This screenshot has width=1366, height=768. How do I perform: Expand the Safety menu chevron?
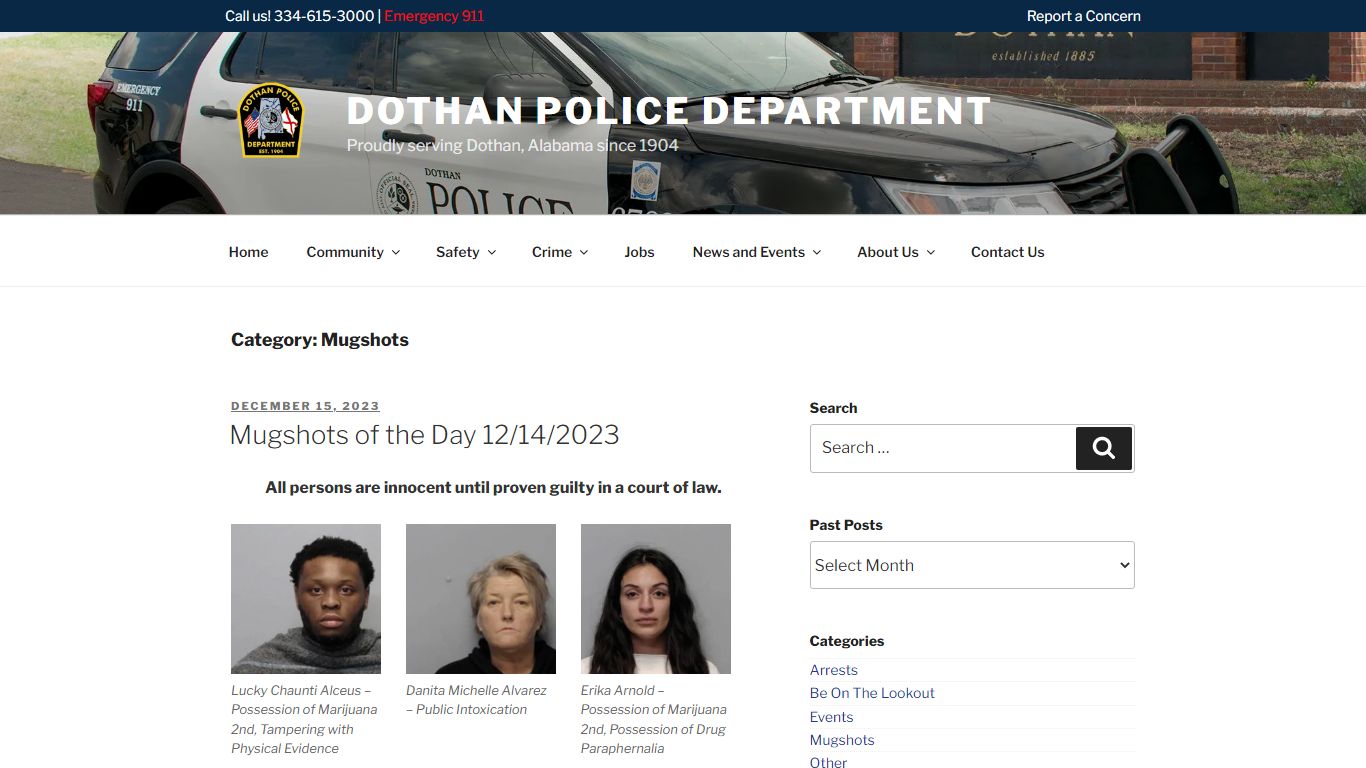pyautogui.click(x=492, y=253)
